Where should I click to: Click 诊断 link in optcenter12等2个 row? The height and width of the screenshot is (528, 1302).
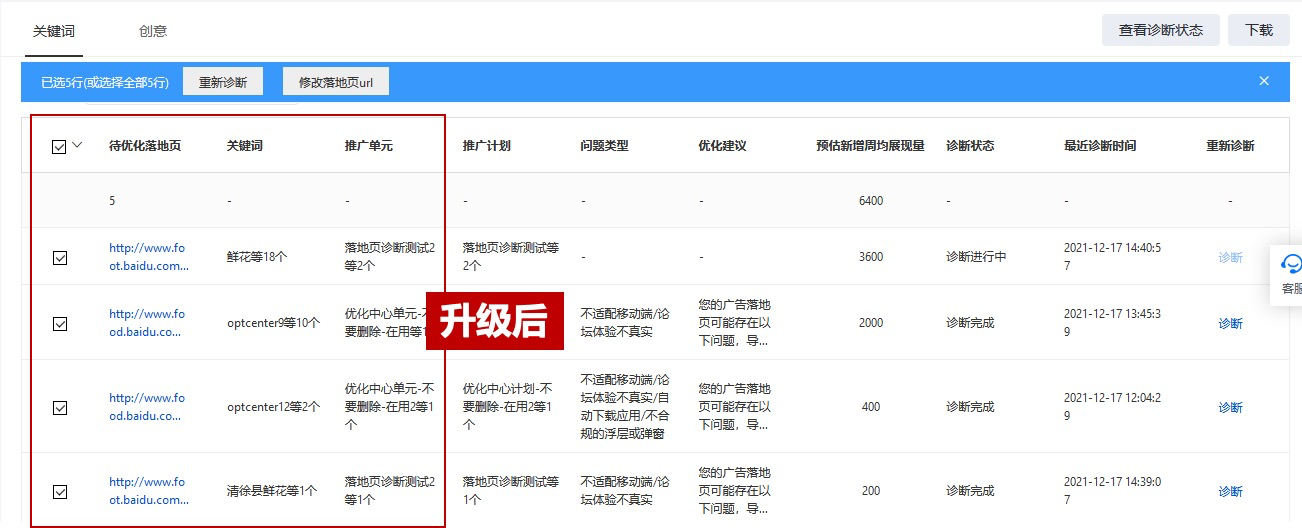click(x=1230, y=408)
